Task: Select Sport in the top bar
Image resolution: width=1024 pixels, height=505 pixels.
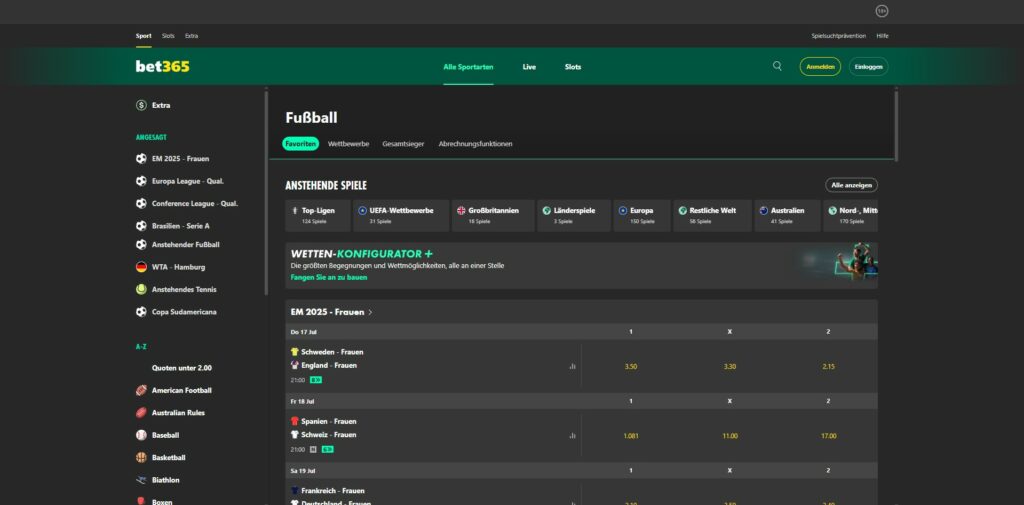Action: (144, 36)
